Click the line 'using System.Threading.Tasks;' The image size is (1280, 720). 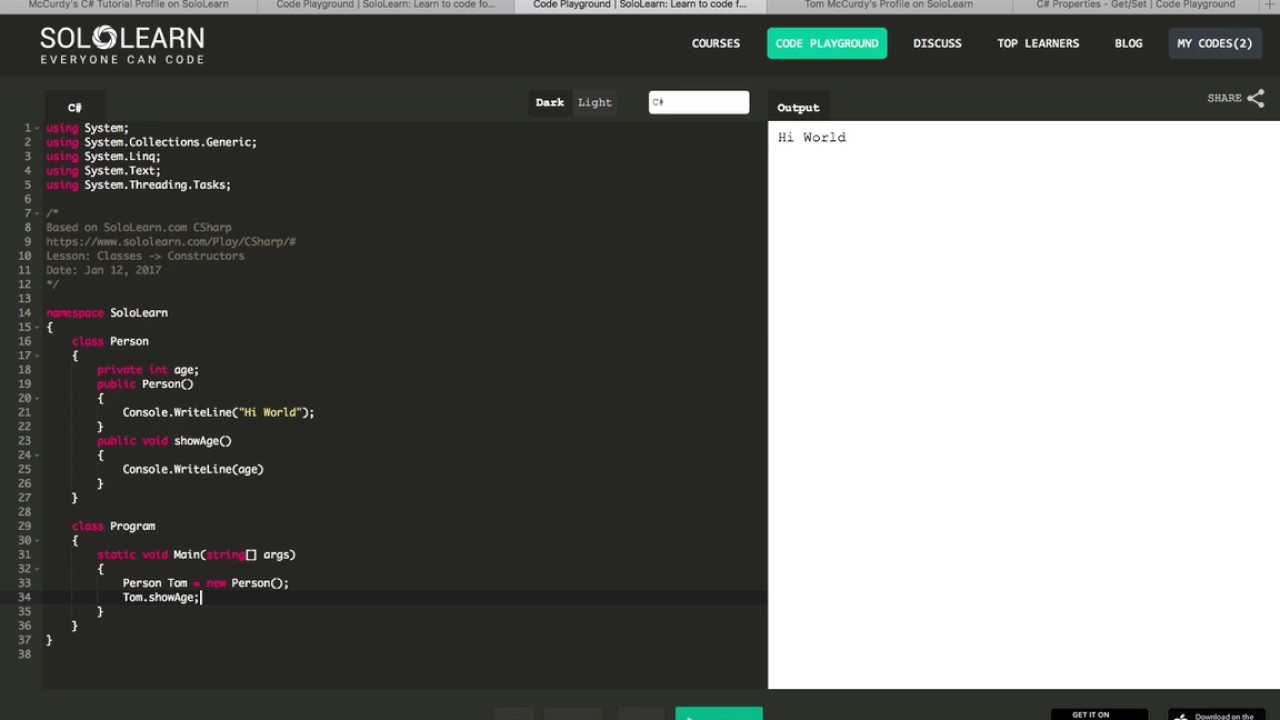138,185
